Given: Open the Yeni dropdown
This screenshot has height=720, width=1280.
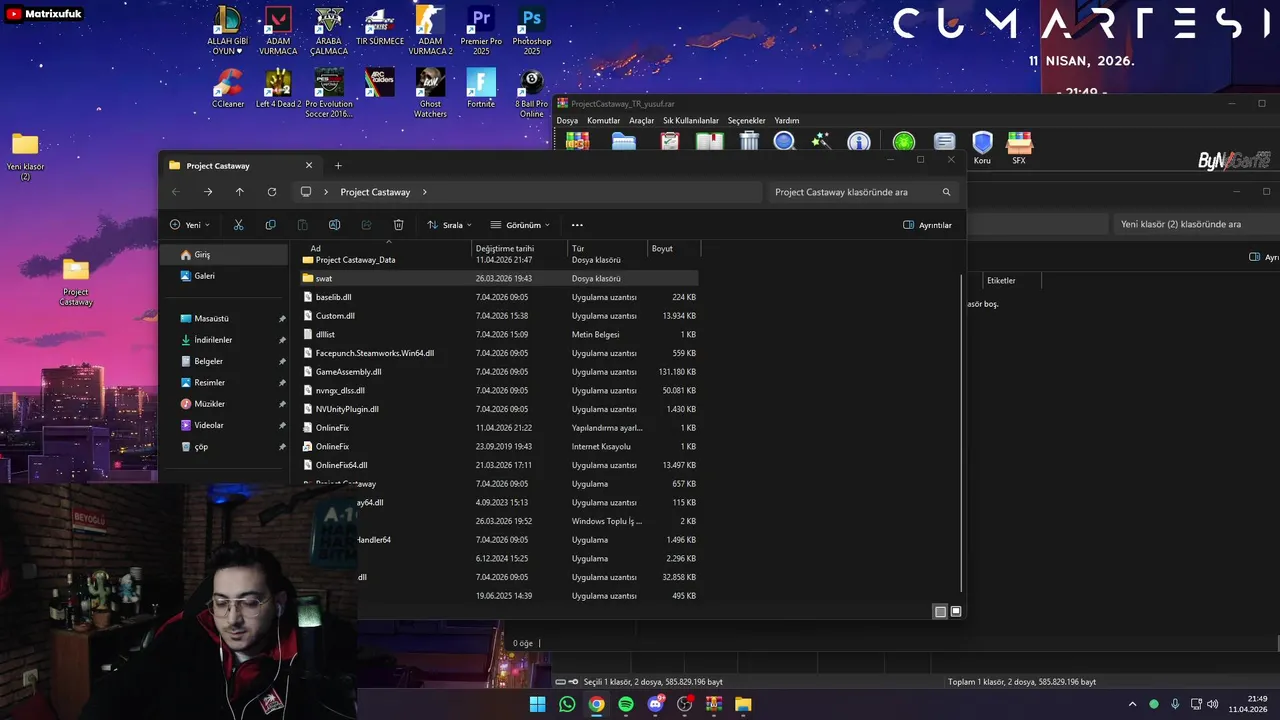Looking at the screenshot, I should click(x=190, y=225).
